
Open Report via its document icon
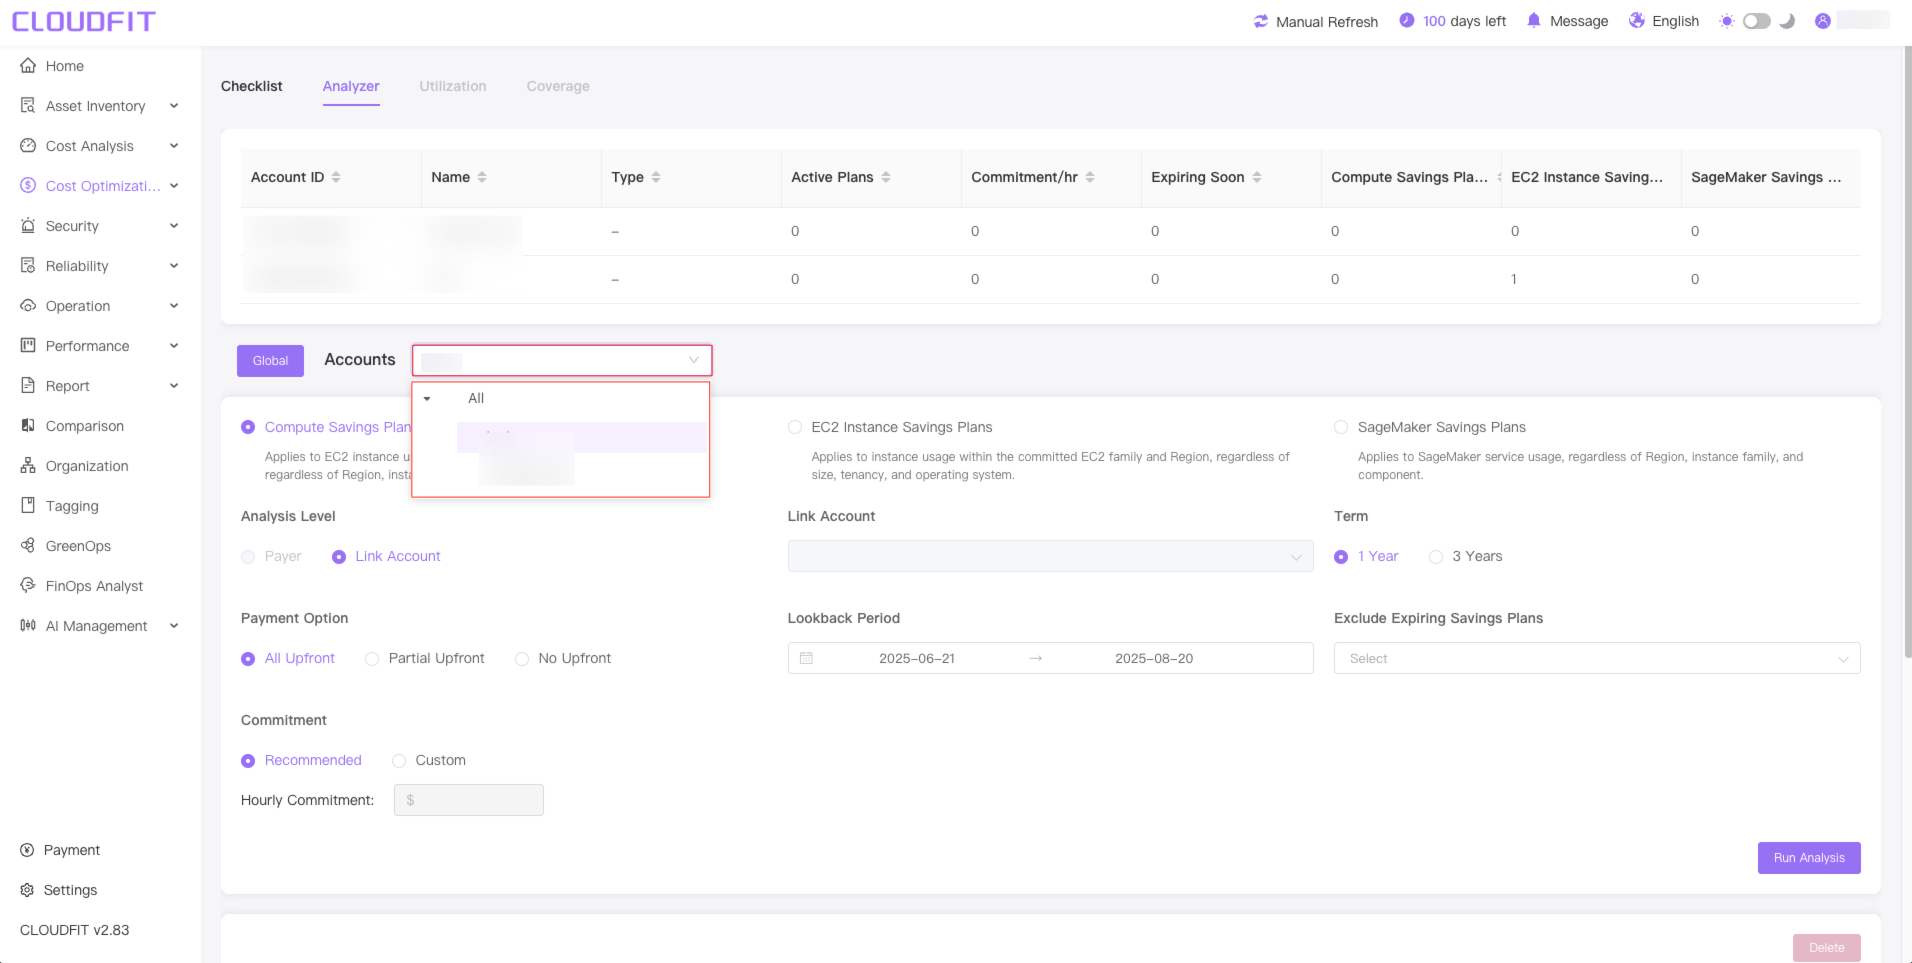(x=28, y=386)
